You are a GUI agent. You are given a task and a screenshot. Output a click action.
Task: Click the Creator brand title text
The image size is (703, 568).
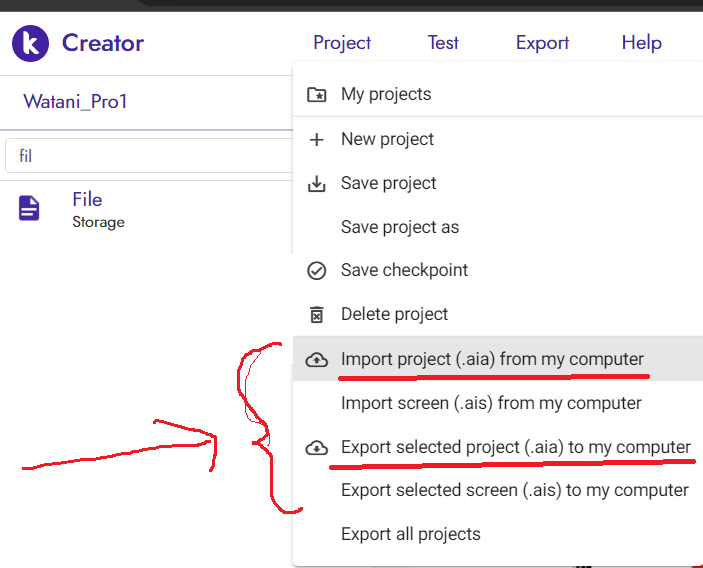103,43
